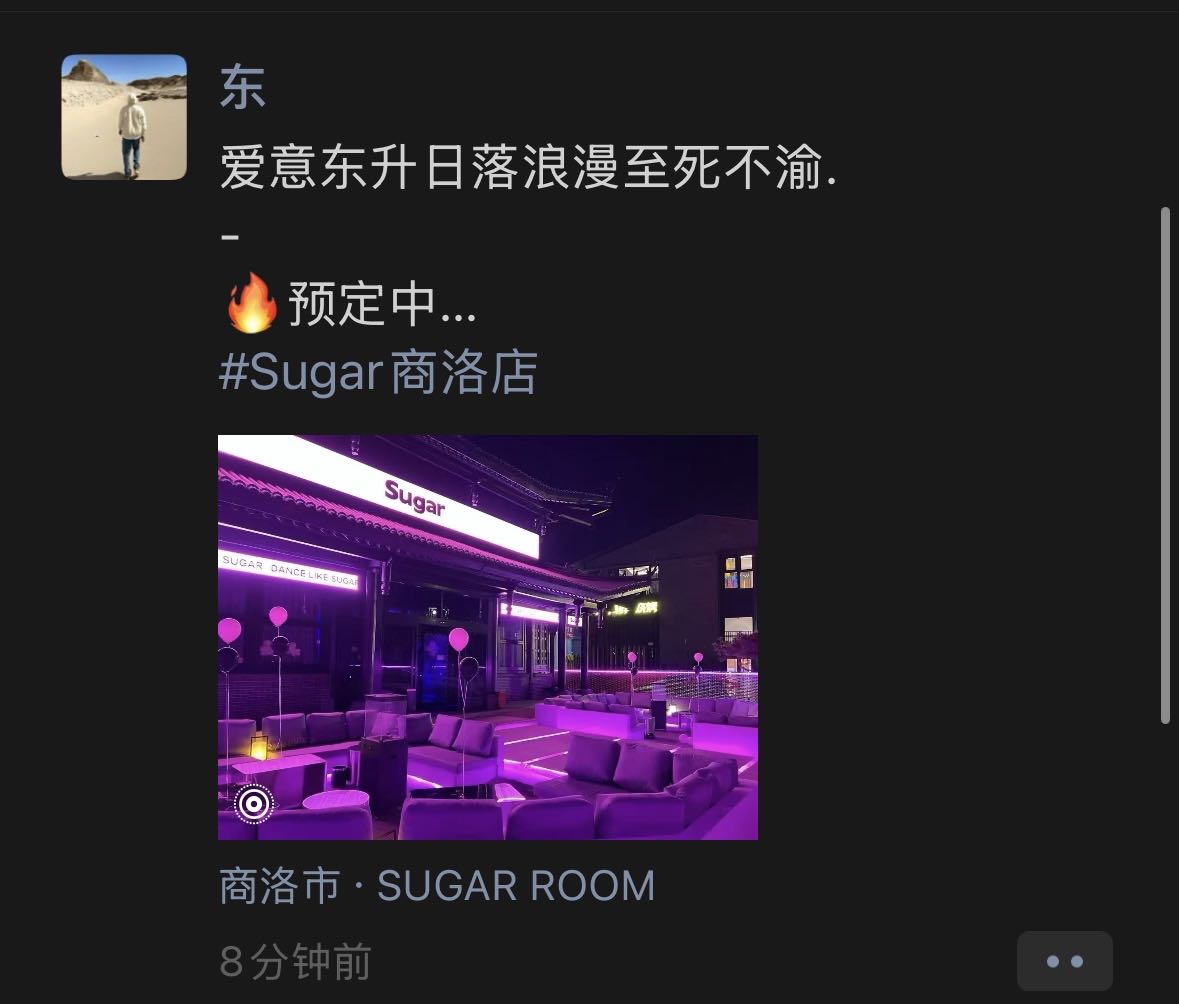Click the SUGAR DANCE LIKE SUGAR banner
The width and height of the screenshot is (1179, 1004).
tap(289, 569)
